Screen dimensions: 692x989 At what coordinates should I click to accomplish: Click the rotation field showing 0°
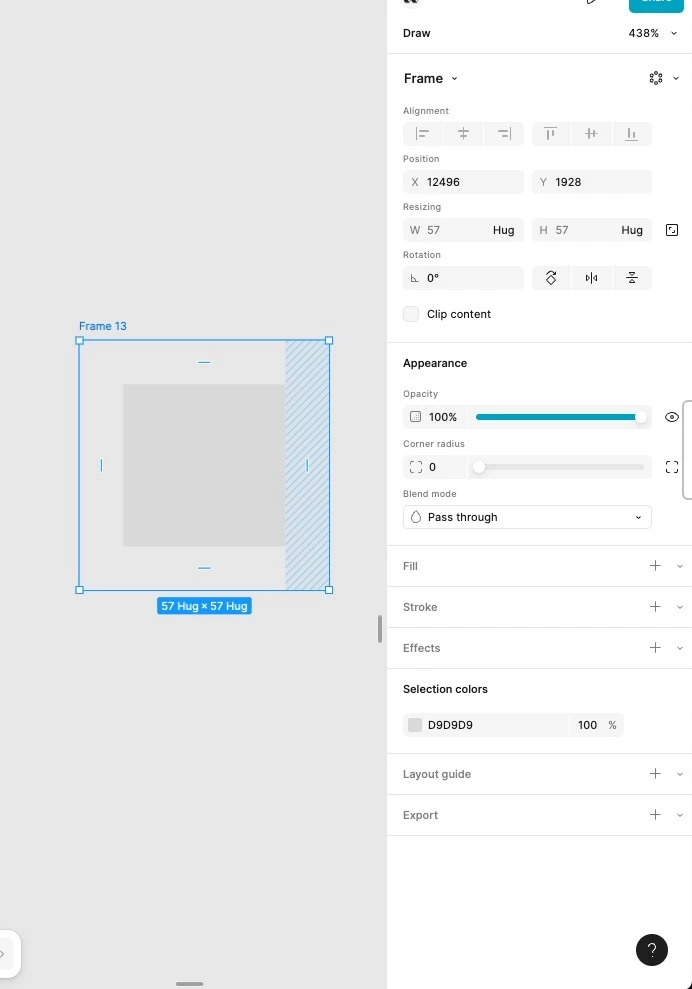click(x=463, y=278)
